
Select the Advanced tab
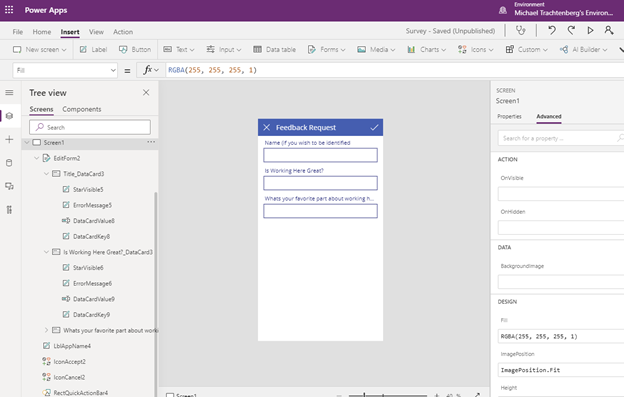click(549, 116)
